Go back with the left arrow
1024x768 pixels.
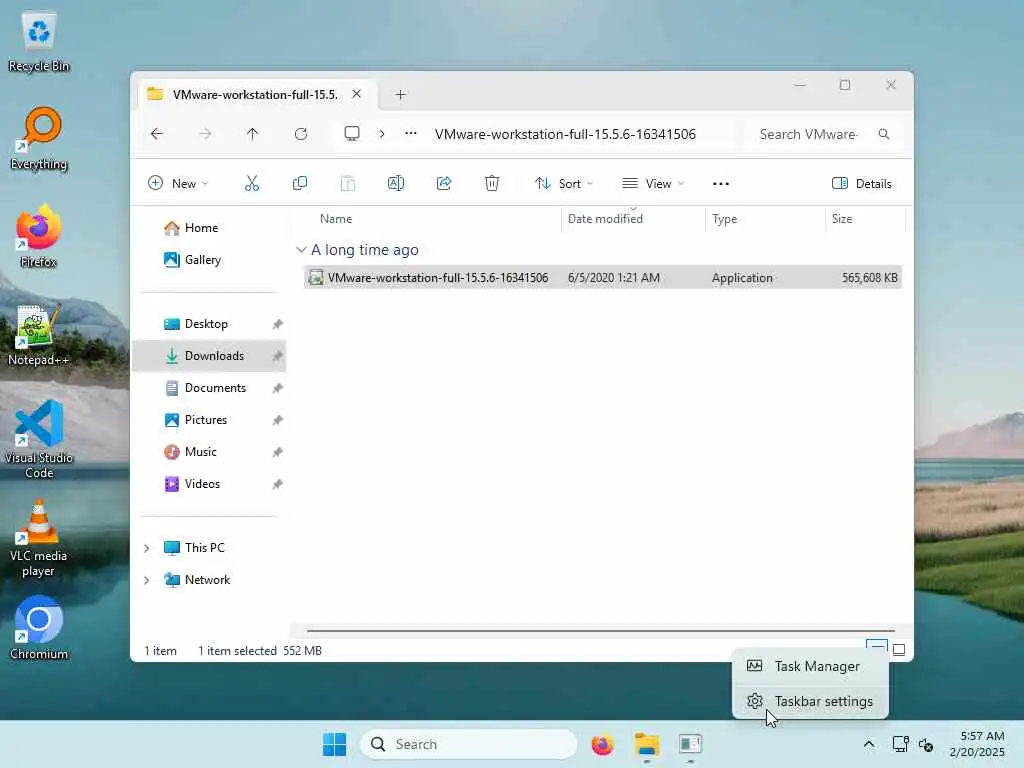[x=157, y=134]
